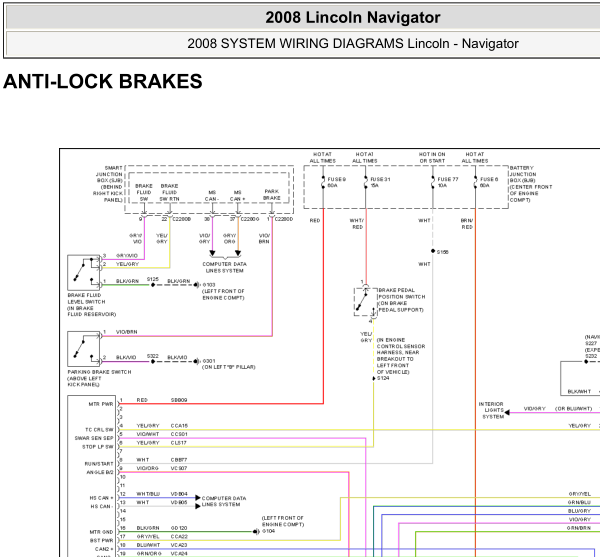600x557 pixels.
Task: Click the 'MTR GND' pin label
Action: coord(101,532)
